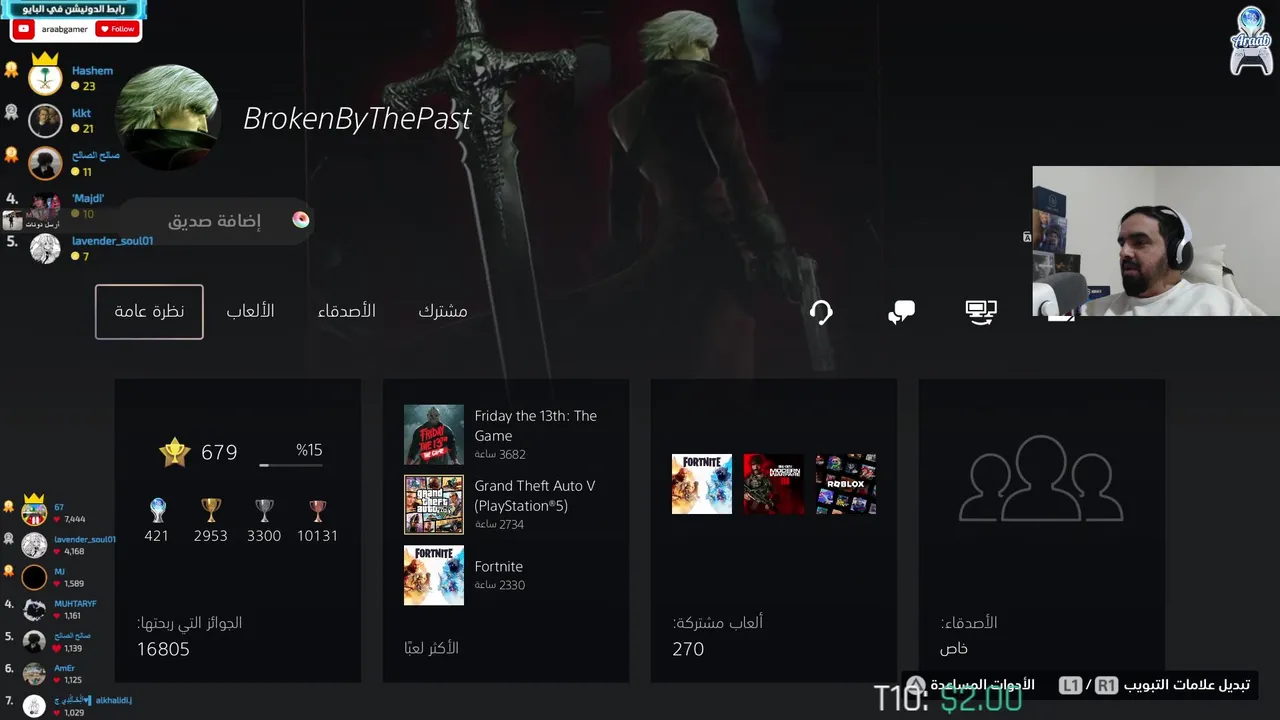Select the platinum trophy icon above 421

[x=157, y=511]
